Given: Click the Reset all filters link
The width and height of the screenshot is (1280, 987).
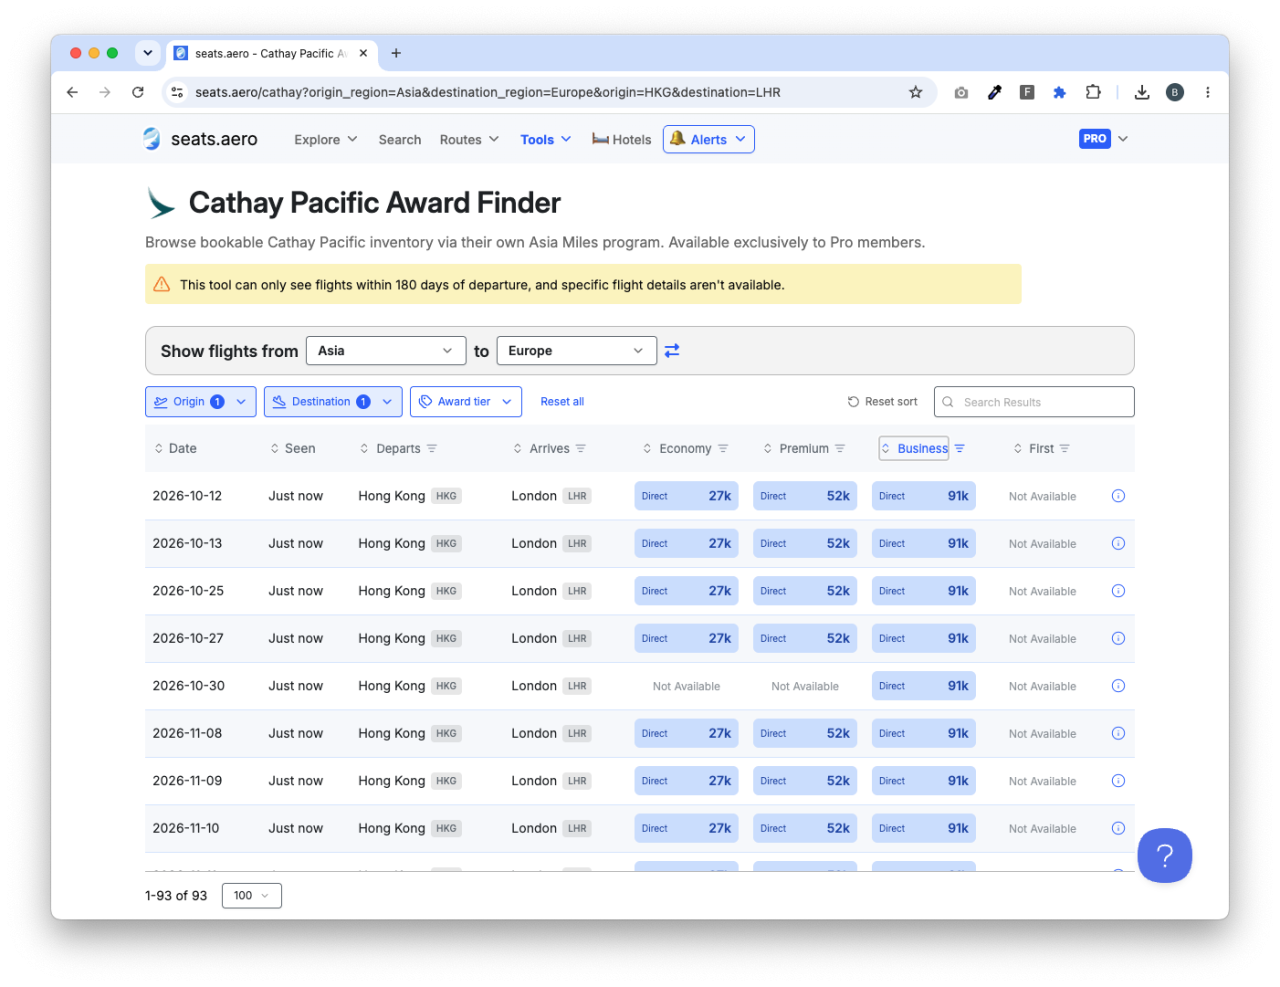Looking at the screenshot, I should point(562,402).
